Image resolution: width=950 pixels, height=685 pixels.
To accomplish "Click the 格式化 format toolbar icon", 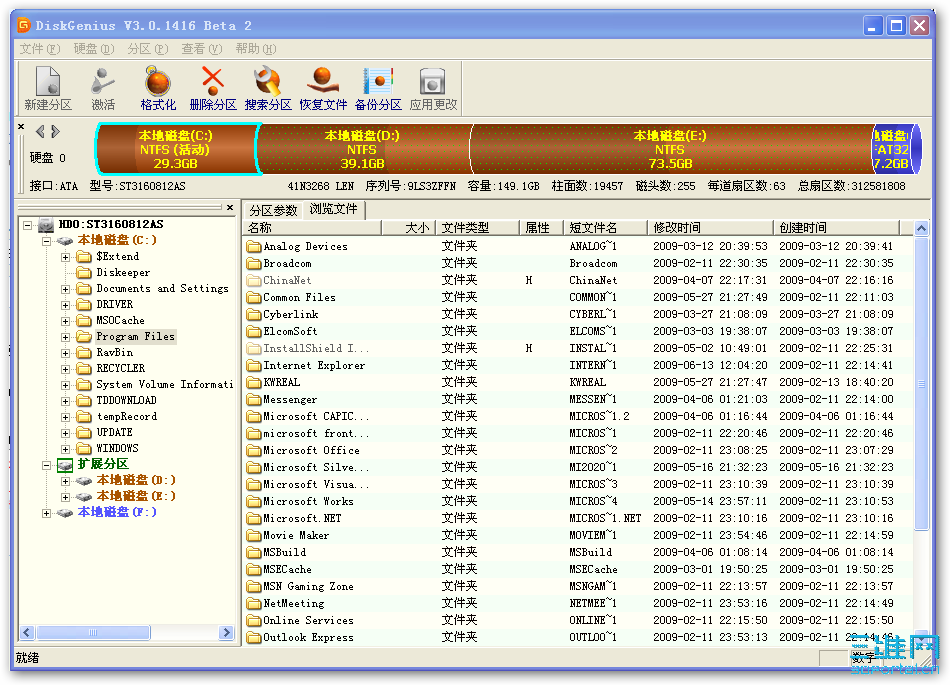I will 158,81.
